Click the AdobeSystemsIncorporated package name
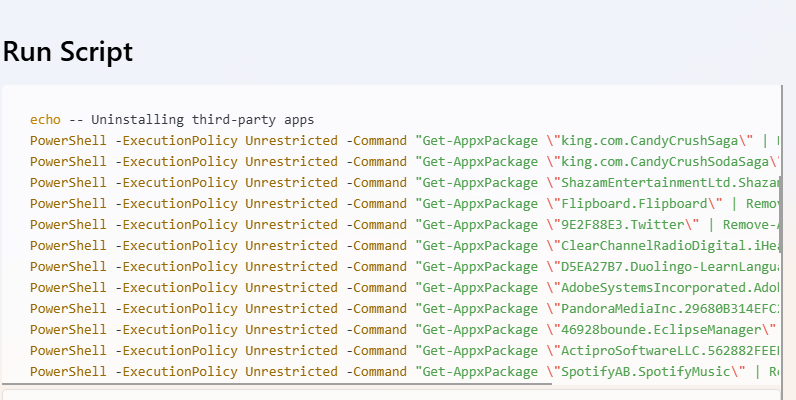Screen dimensions: 796x400 coord(670,287)
